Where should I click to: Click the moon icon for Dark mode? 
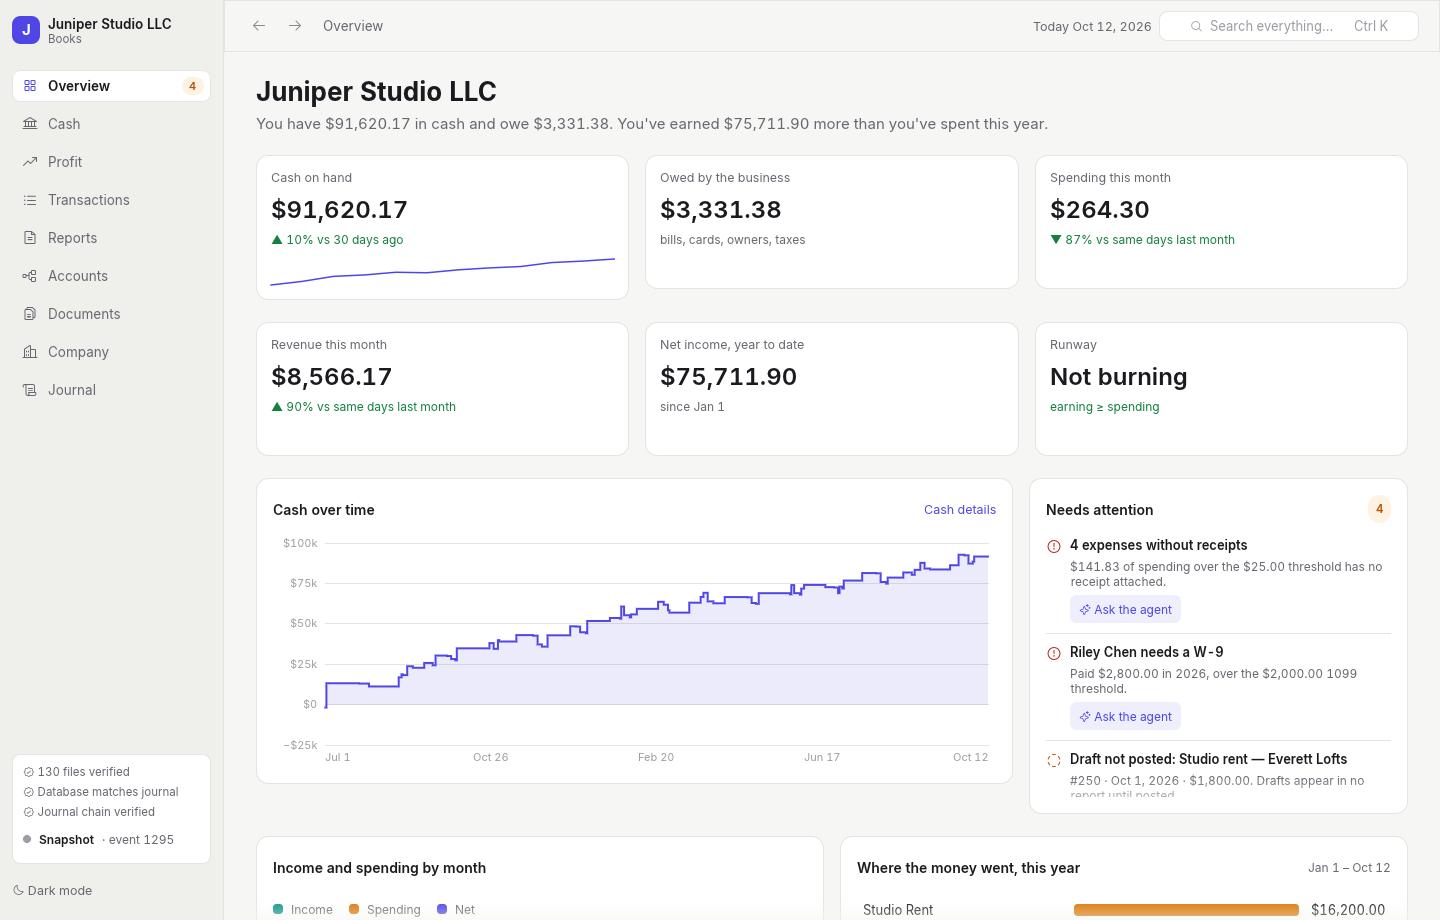point(19,891)
